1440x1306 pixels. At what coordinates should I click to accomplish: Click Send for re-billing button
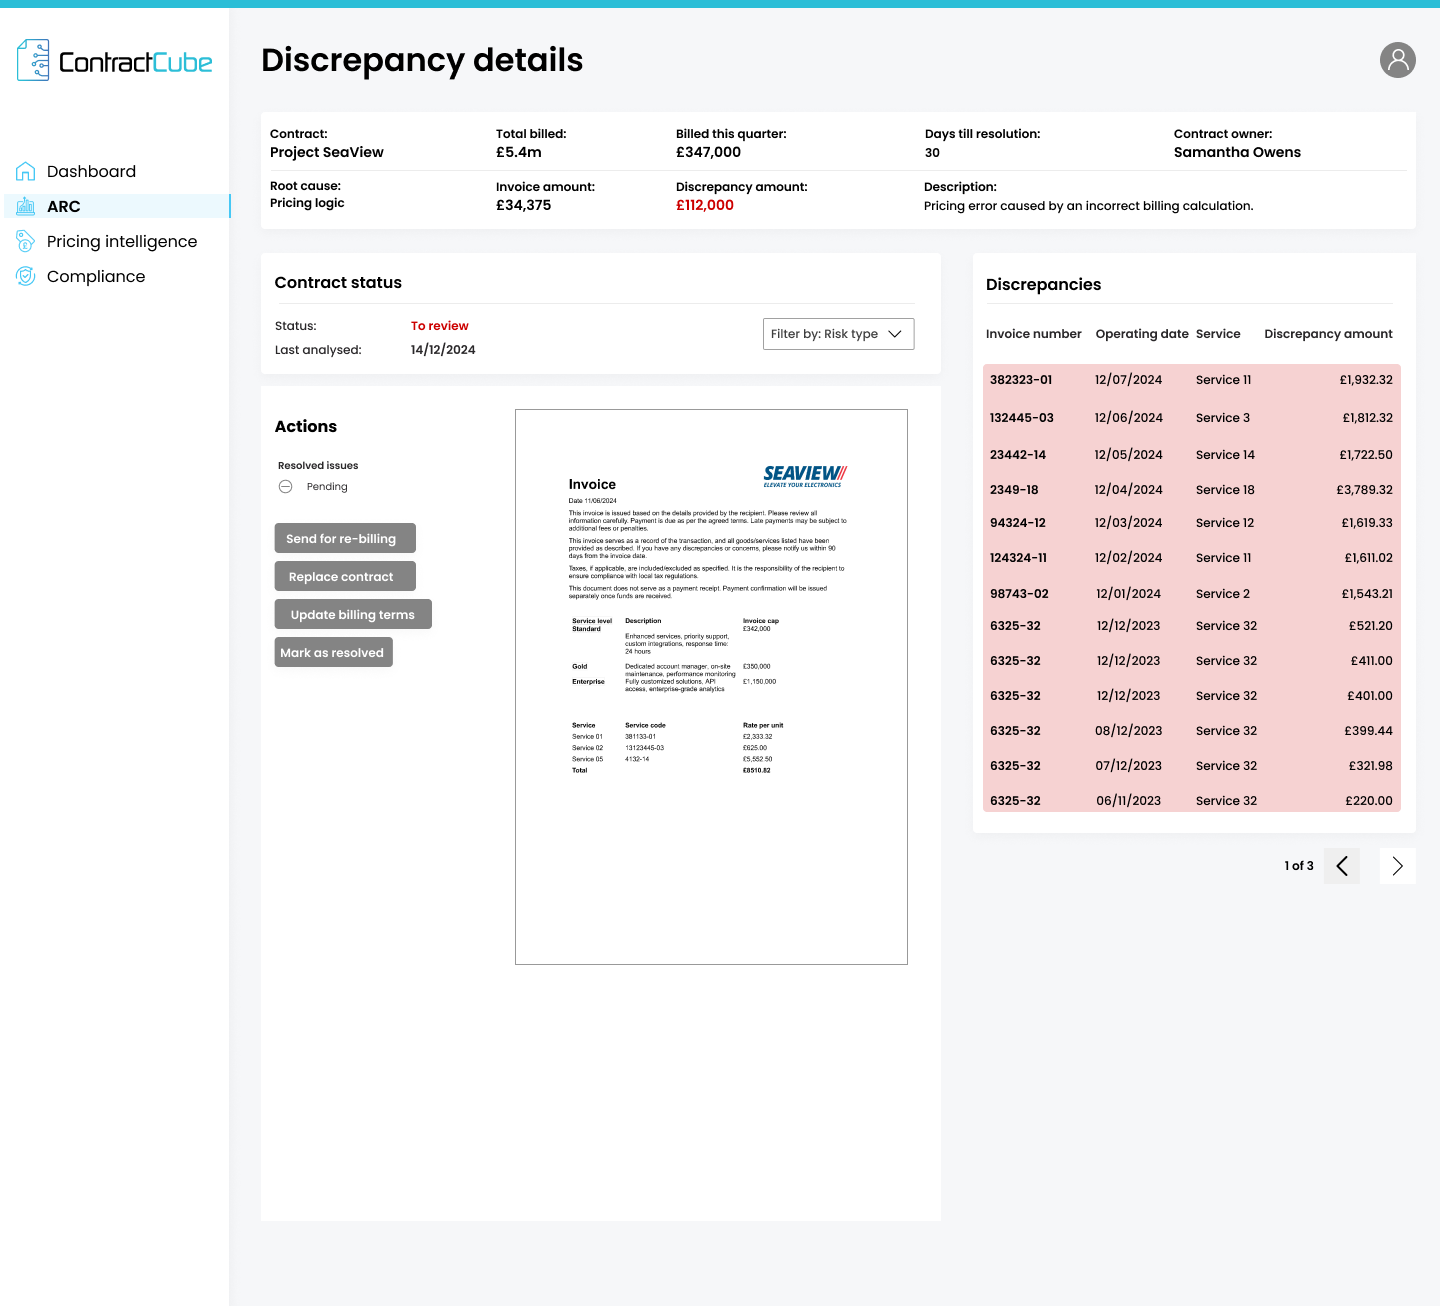click(x=345, y=538)
